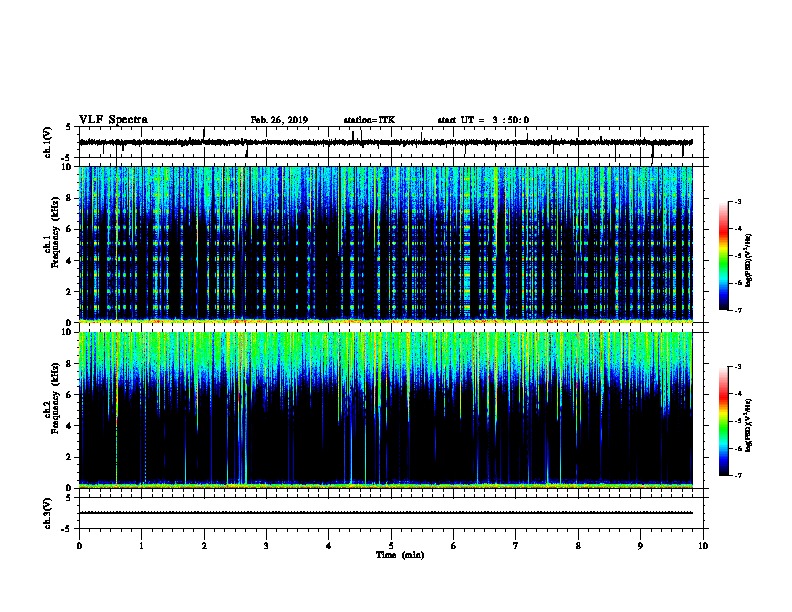Image resolution: width=792 pixels, height=612 pixels.
Task: Select the date text "Feb. 26, 2019"
Action: [x=279, y=120]
